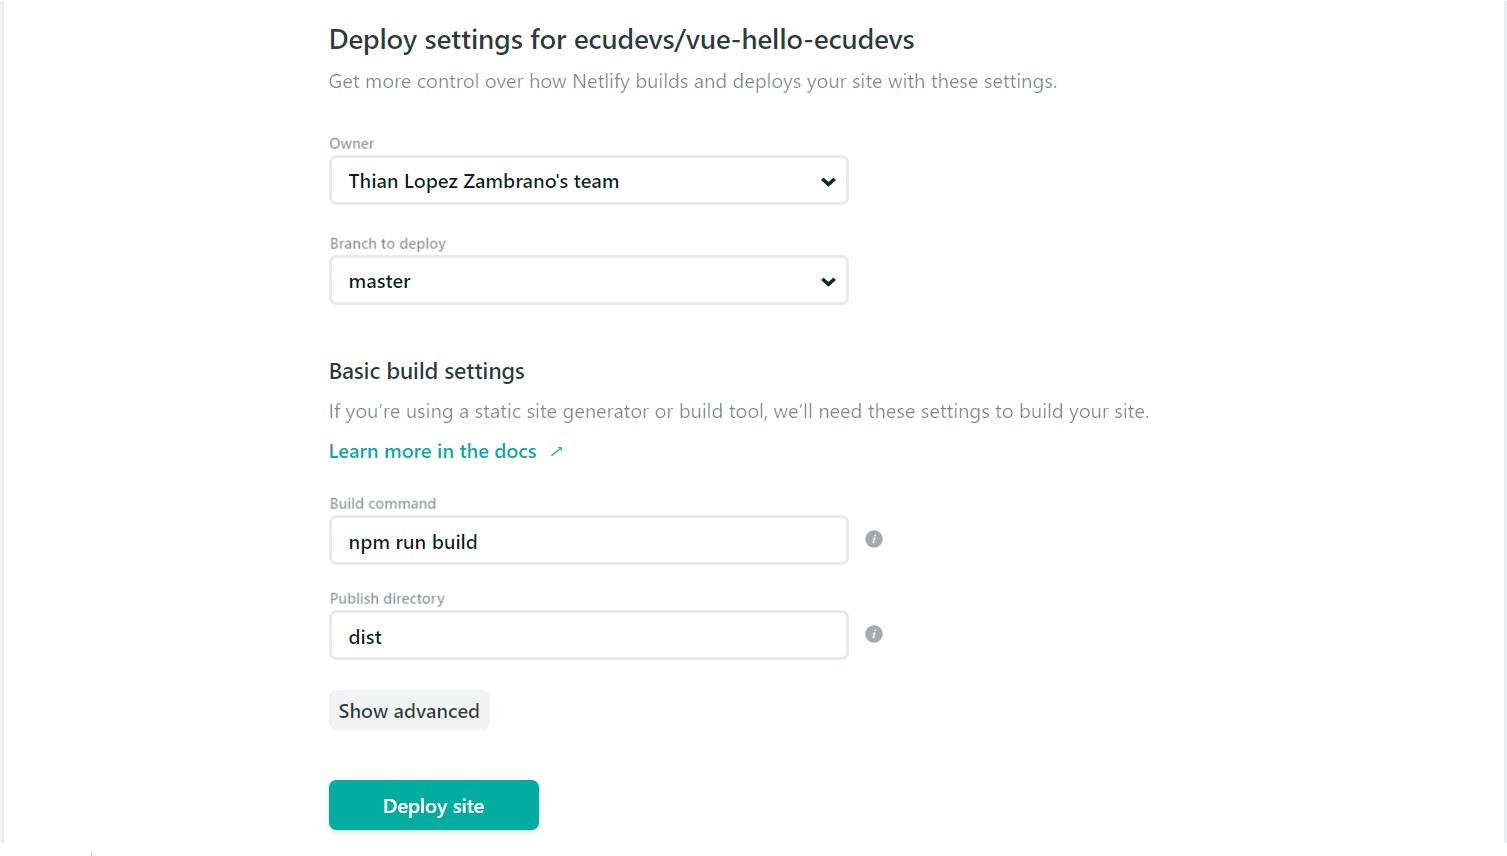Click the Show advanced button

tap(409, 710)
